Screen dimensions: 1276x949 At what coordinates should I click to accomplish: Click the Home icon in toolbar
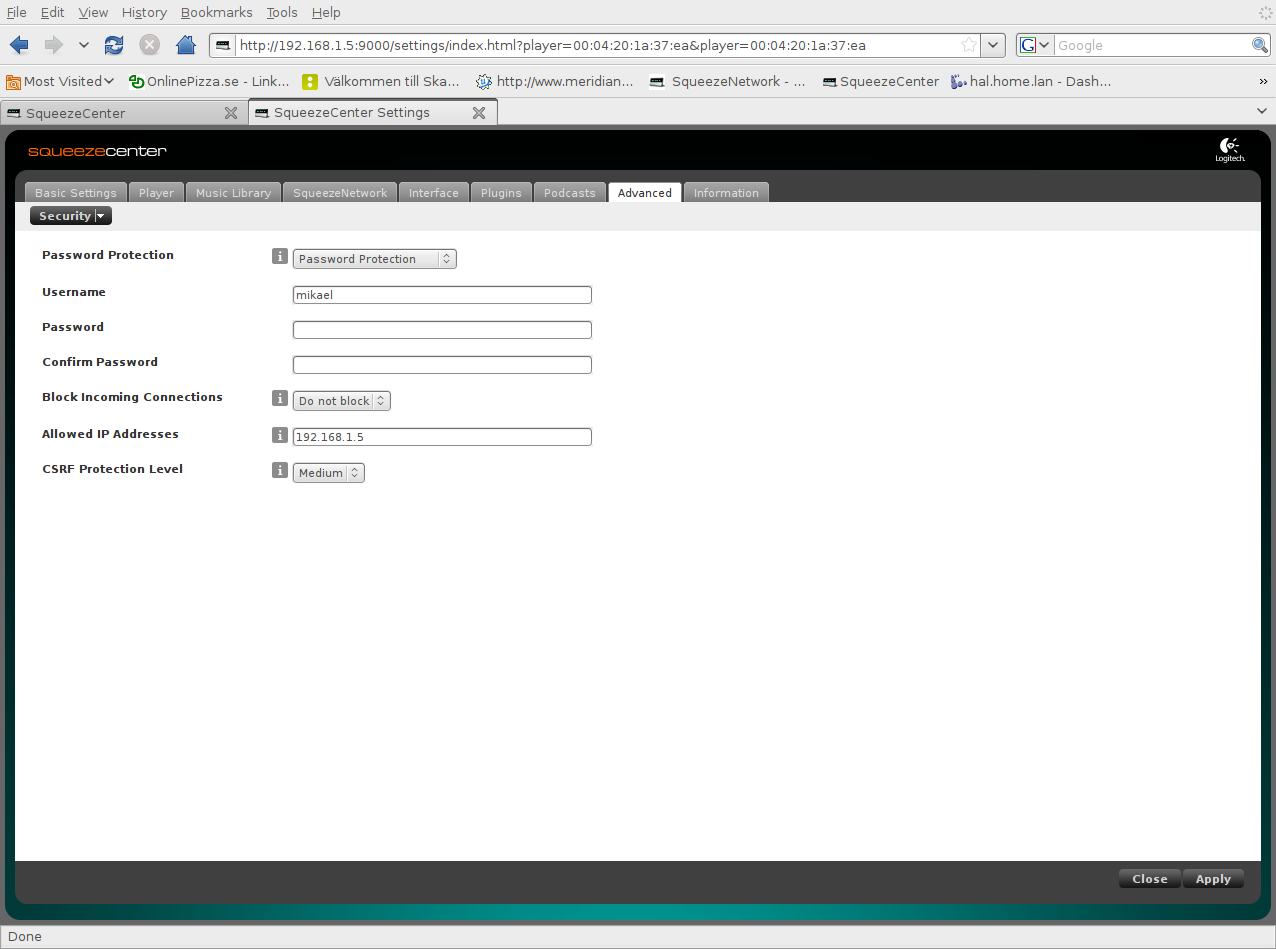[185, 45]
